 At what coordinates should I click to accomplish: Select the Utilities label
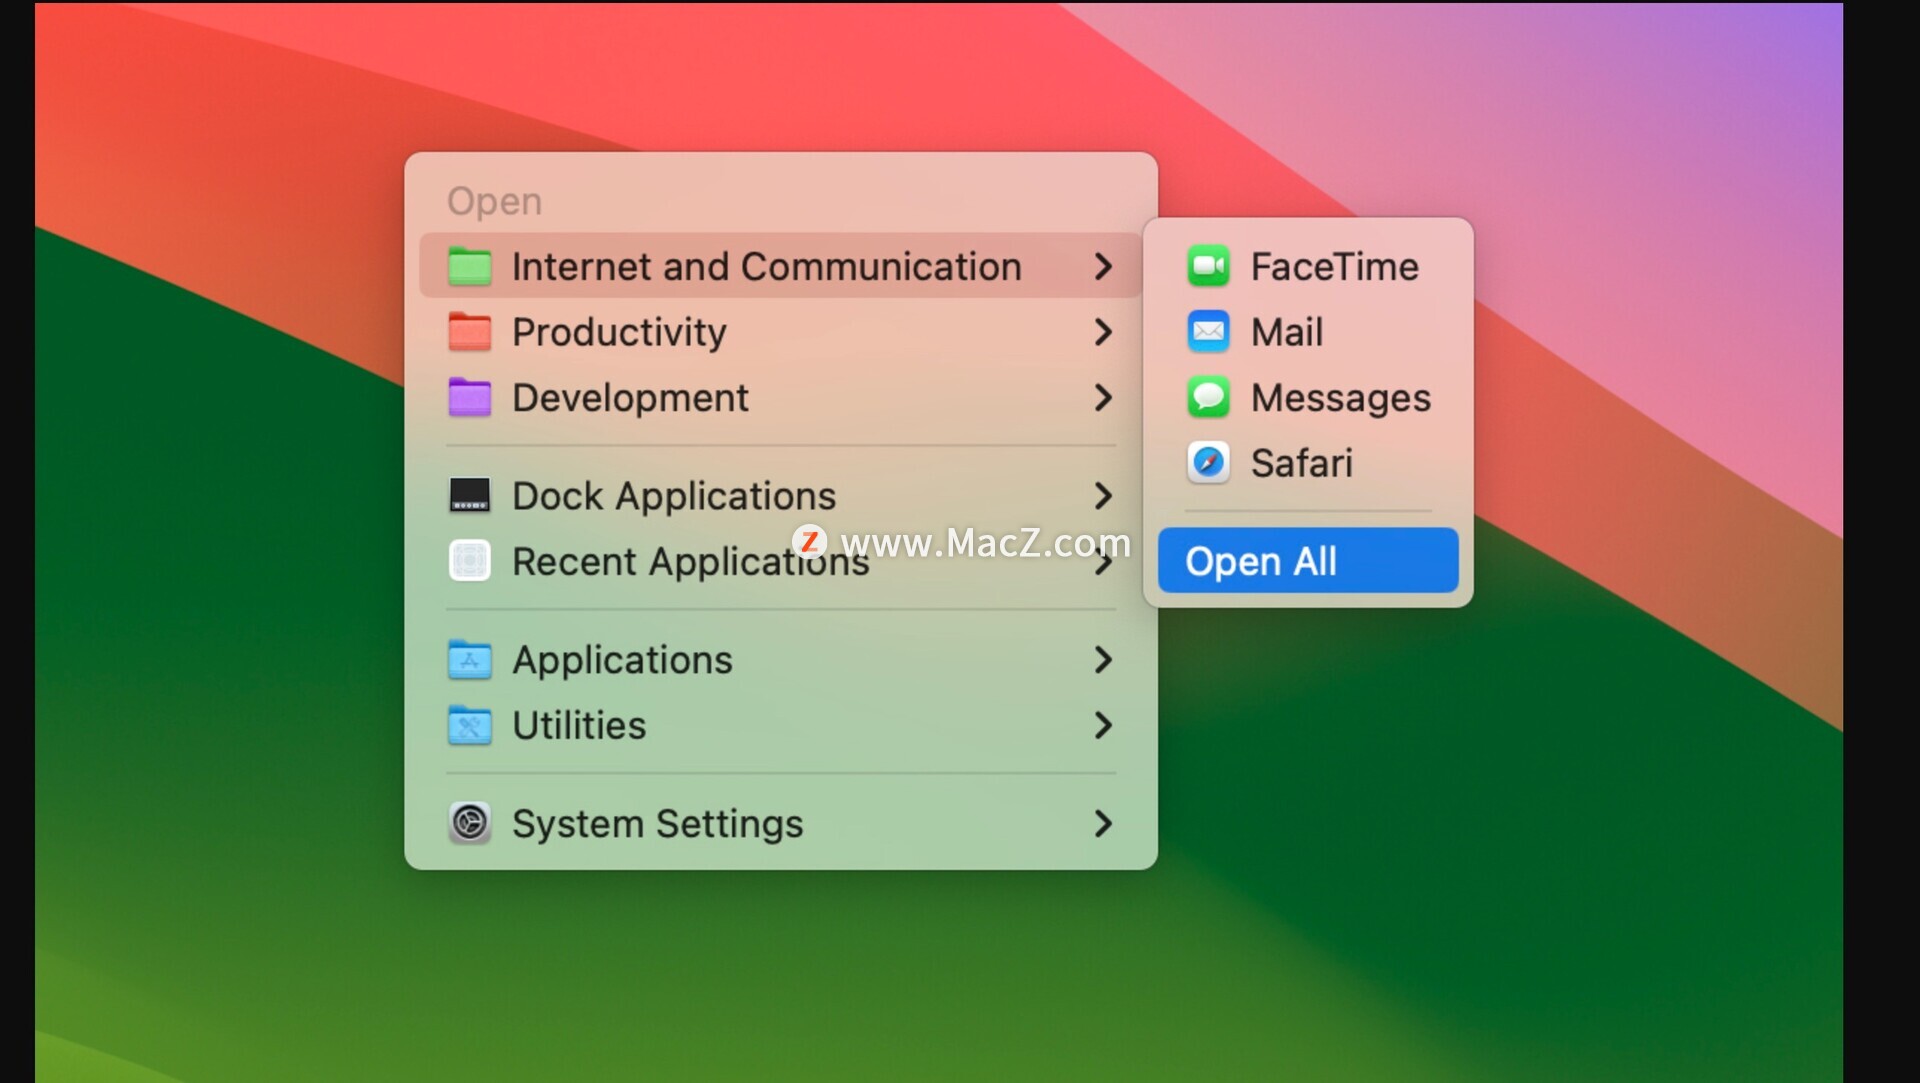pos(579,725)
